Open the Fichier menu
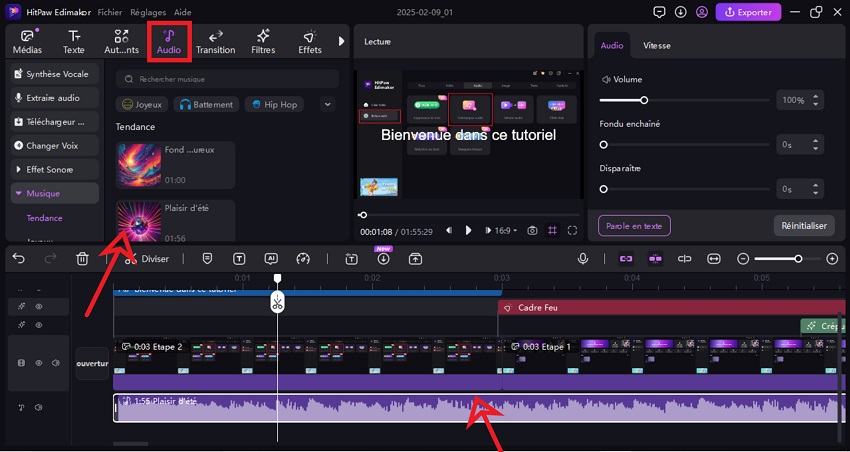 coord(110,12)
